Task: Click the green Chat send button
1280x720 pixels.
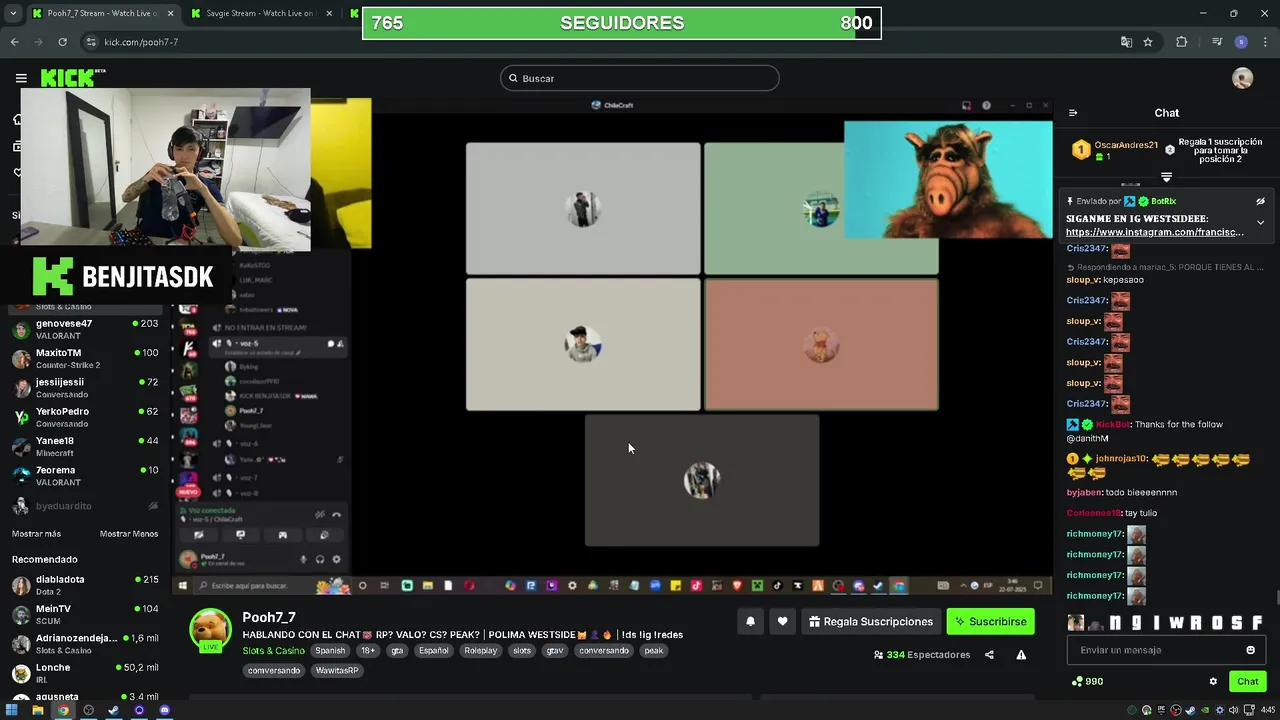Action: [1247, 681]
